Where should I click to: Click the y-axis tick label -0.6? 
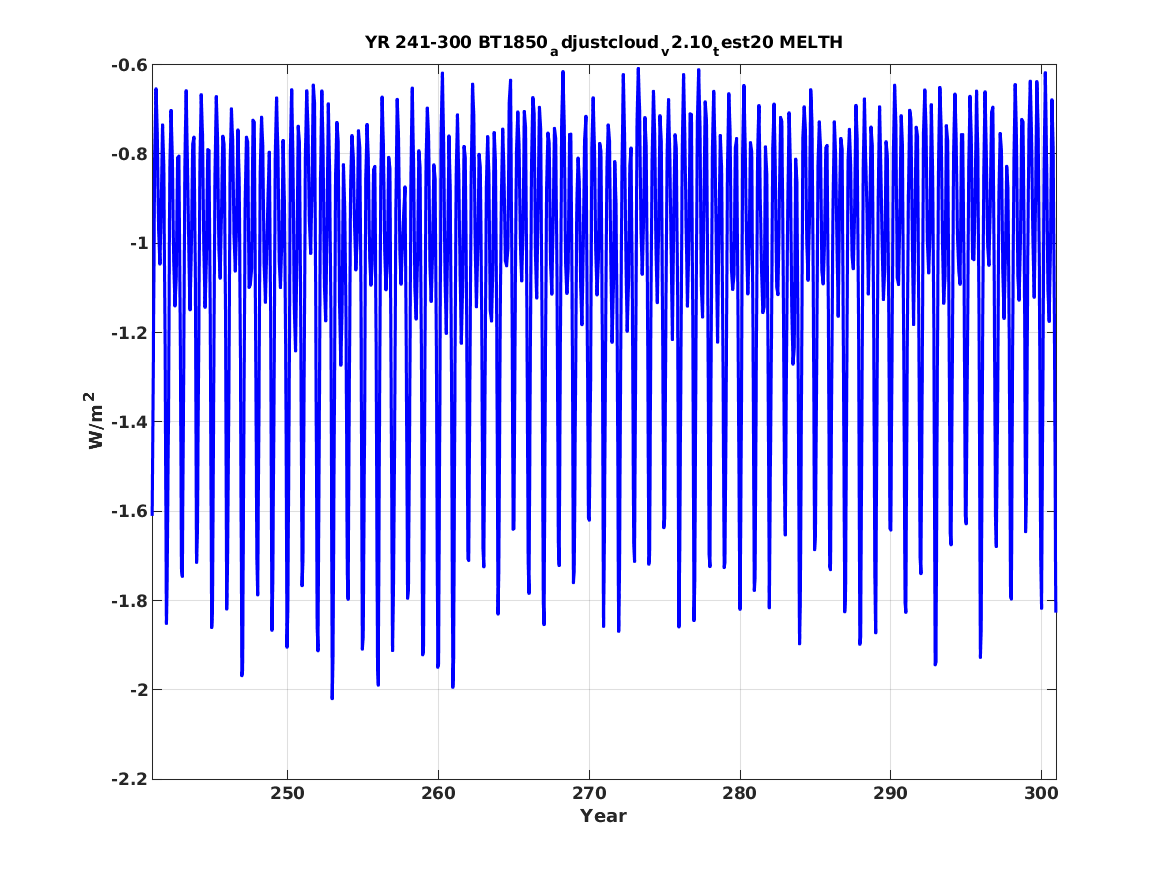[129, 65]
